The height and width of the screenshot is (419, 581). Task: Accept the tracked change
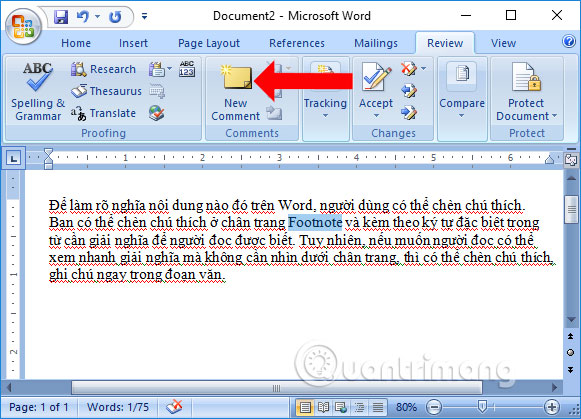click(x=376, y=77)
